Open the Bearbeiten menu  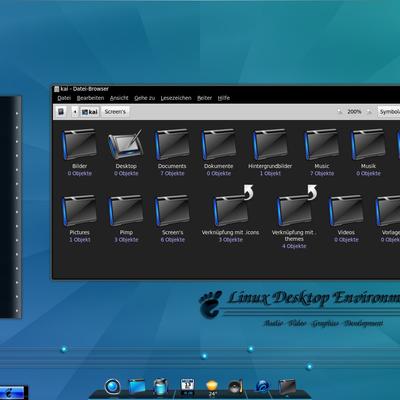(90, 98)
